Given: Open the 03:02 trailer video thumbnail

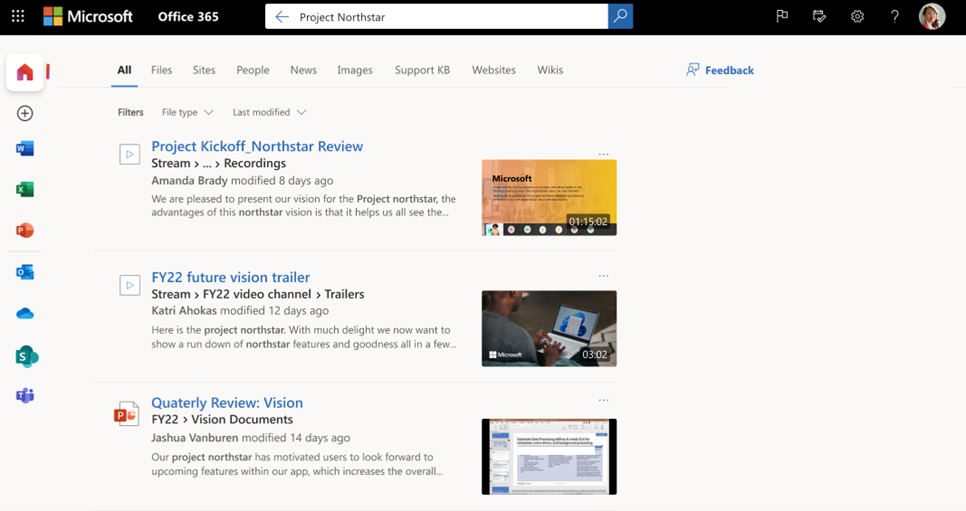Looking at the screenshot, I should [x=549, y=329].
